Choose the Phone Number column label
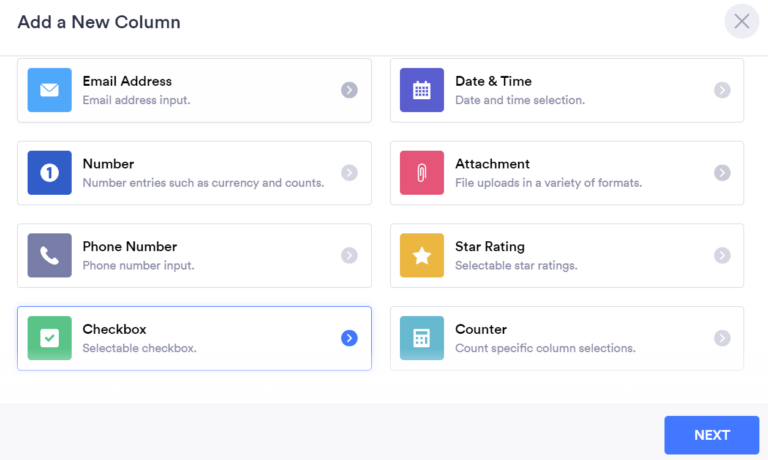Screen dimensions: 768x460 [x=129, y=247]
